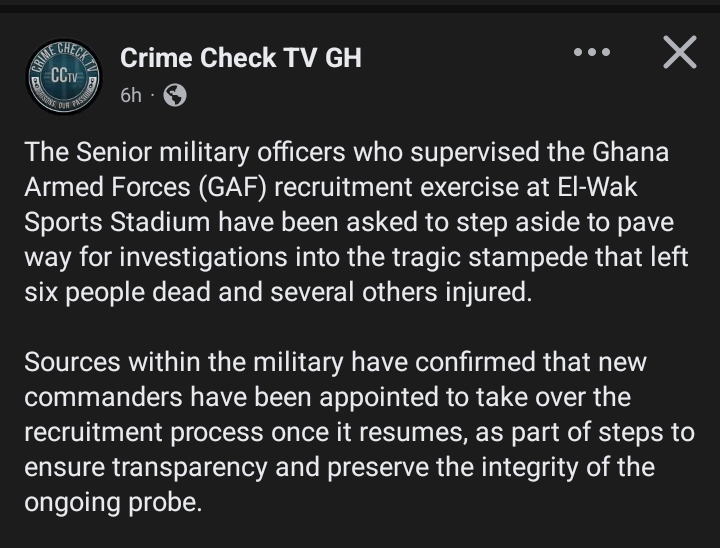Open the Crime Check TV GH page name
Screen dimensions: 720x548
240,58
